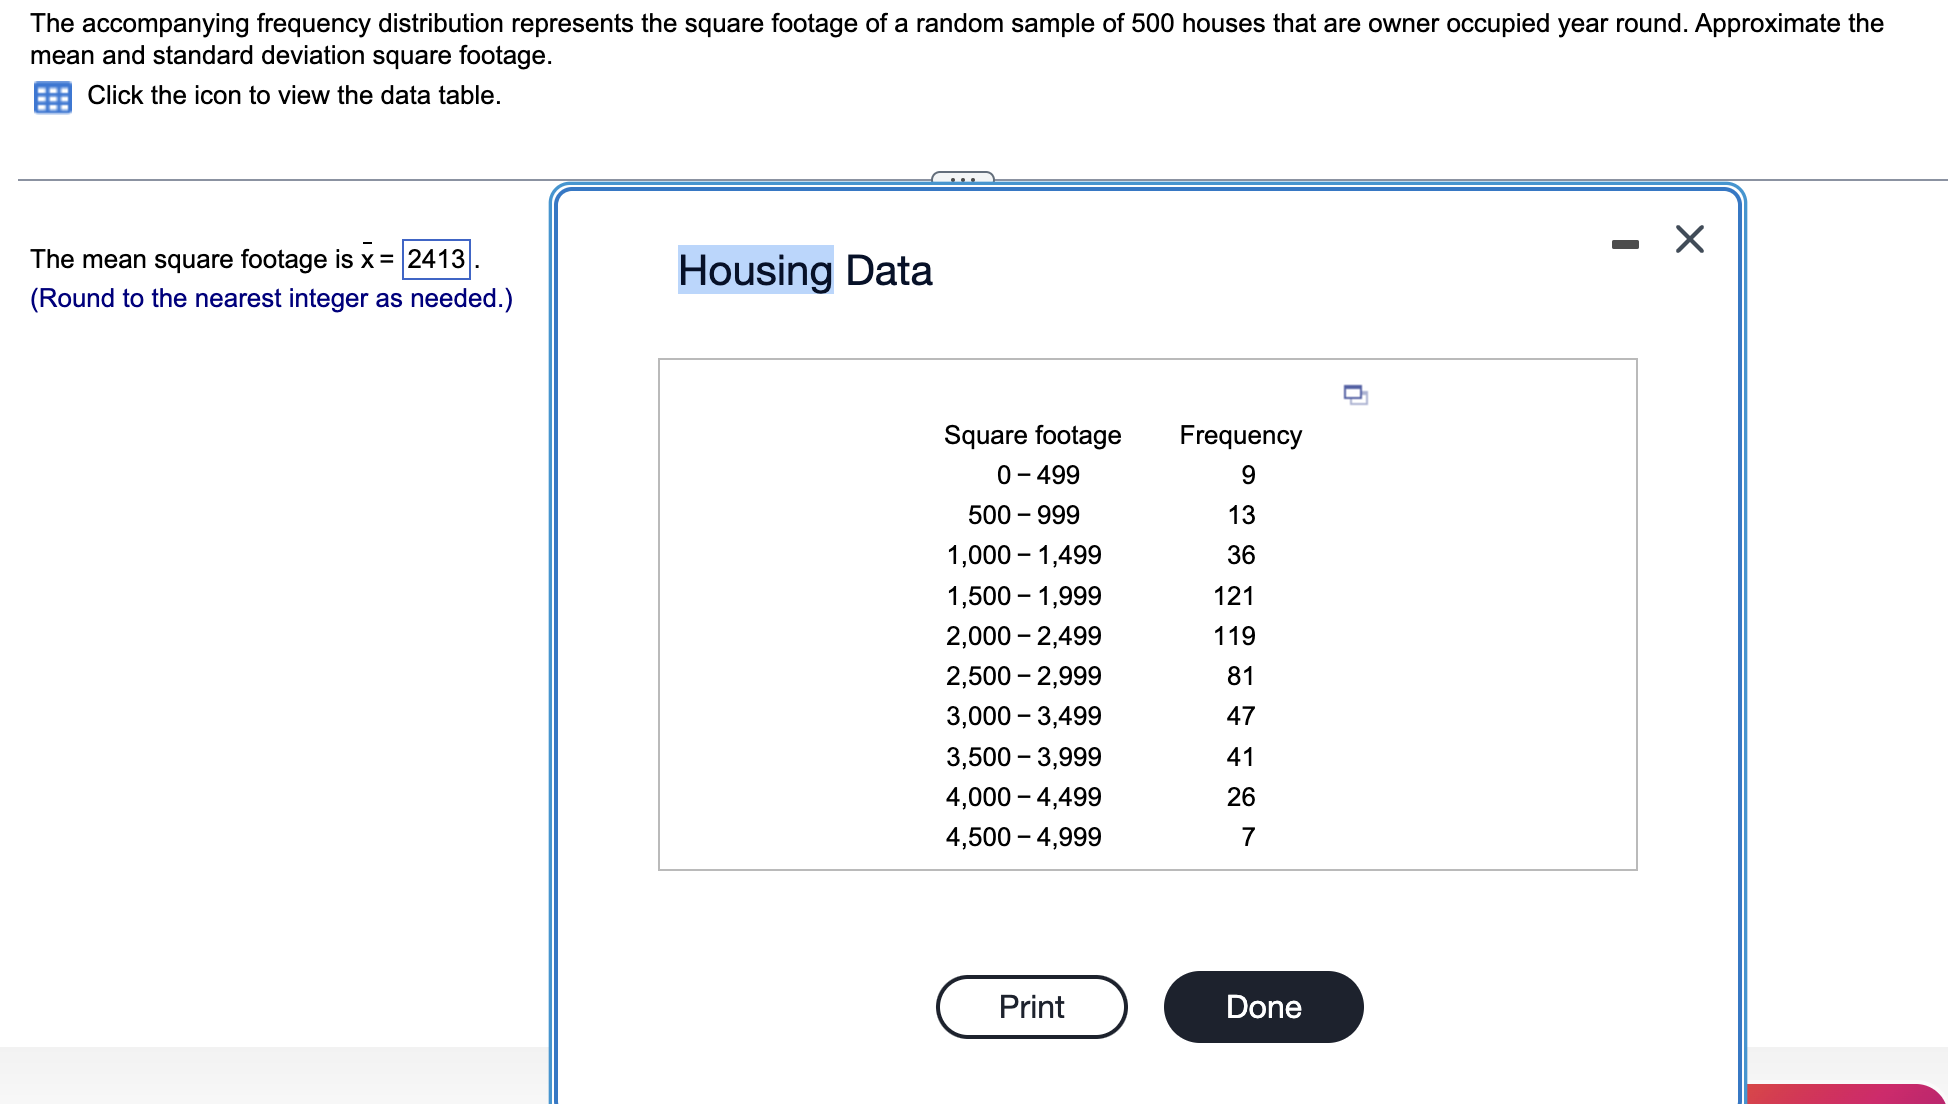The width and height of the screenshot is (1948, 1104).
Task: Select the pop-out window icon in the table panel
Action: point(1355,395)
